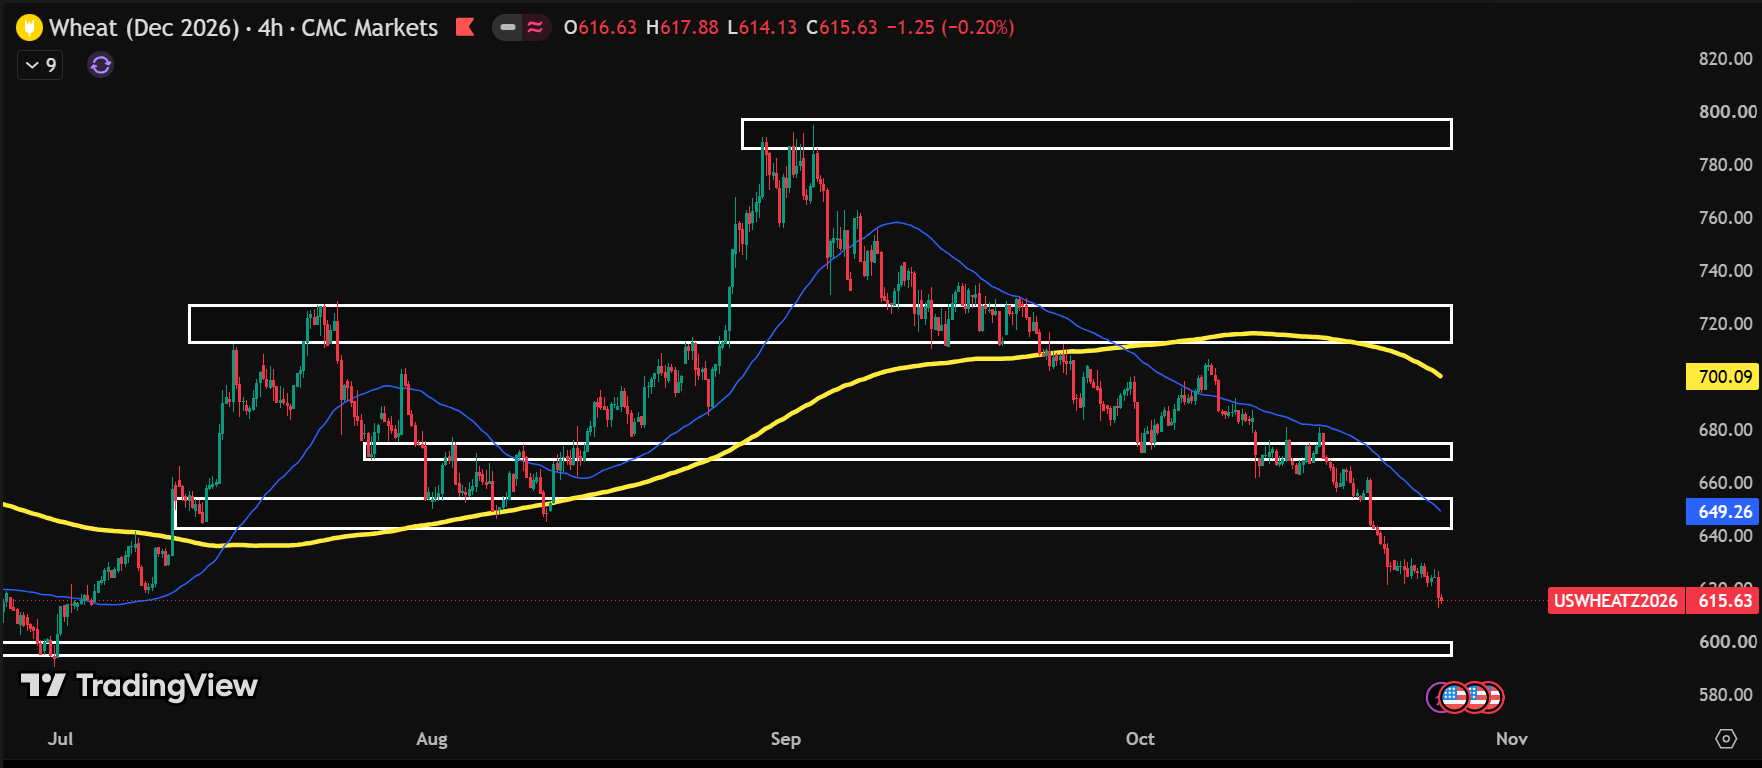Select the Oct label on time axis
The image size is (1762, 768).
click(x=1140, y=739)
